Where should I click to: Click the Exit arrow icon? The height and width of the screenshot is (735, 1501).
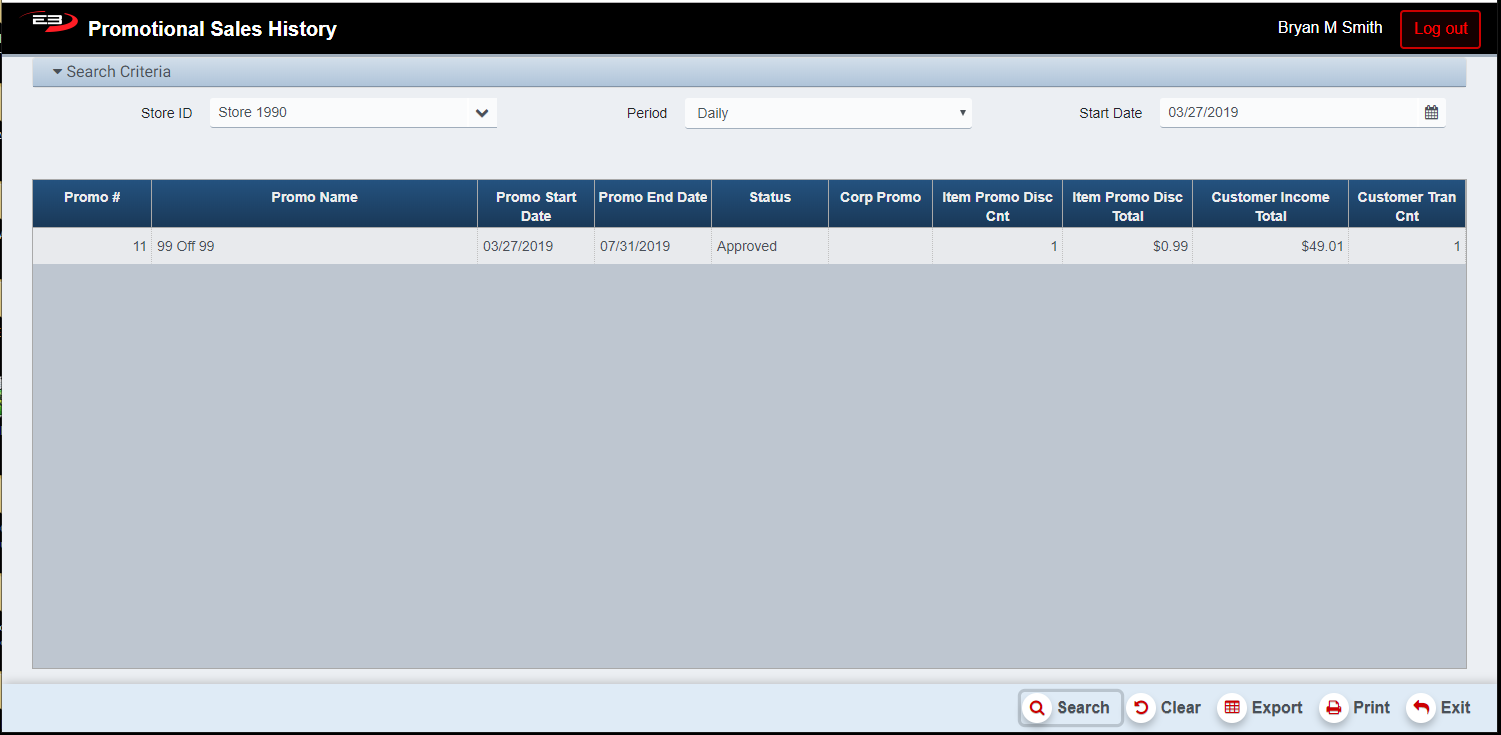pos(1420,708)
